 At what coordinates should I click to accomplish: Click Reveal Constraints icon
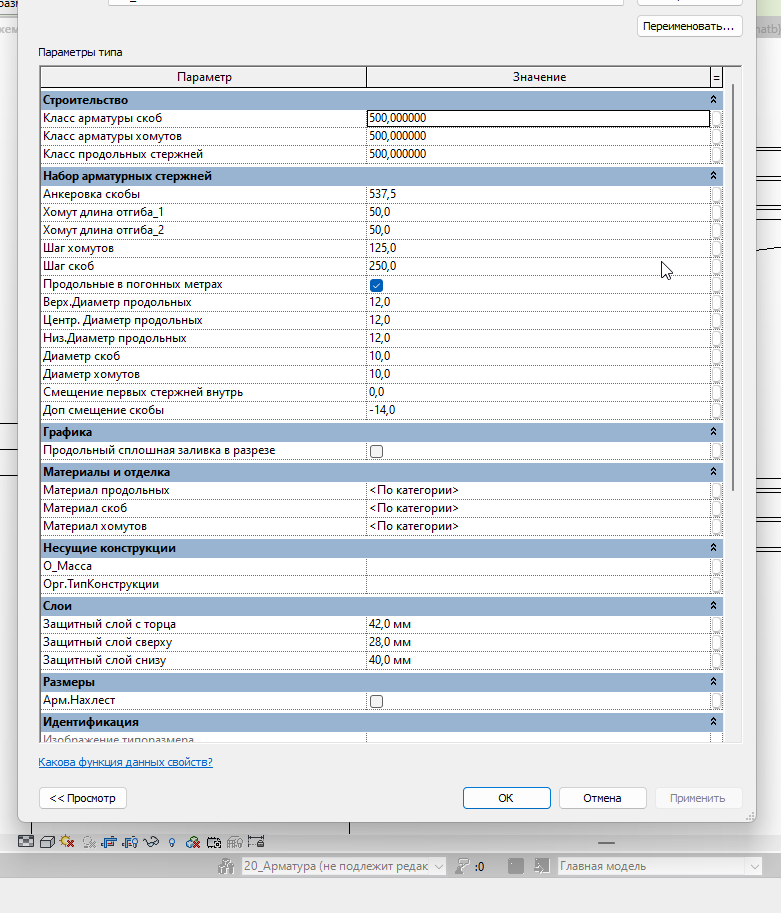point(256,841)
